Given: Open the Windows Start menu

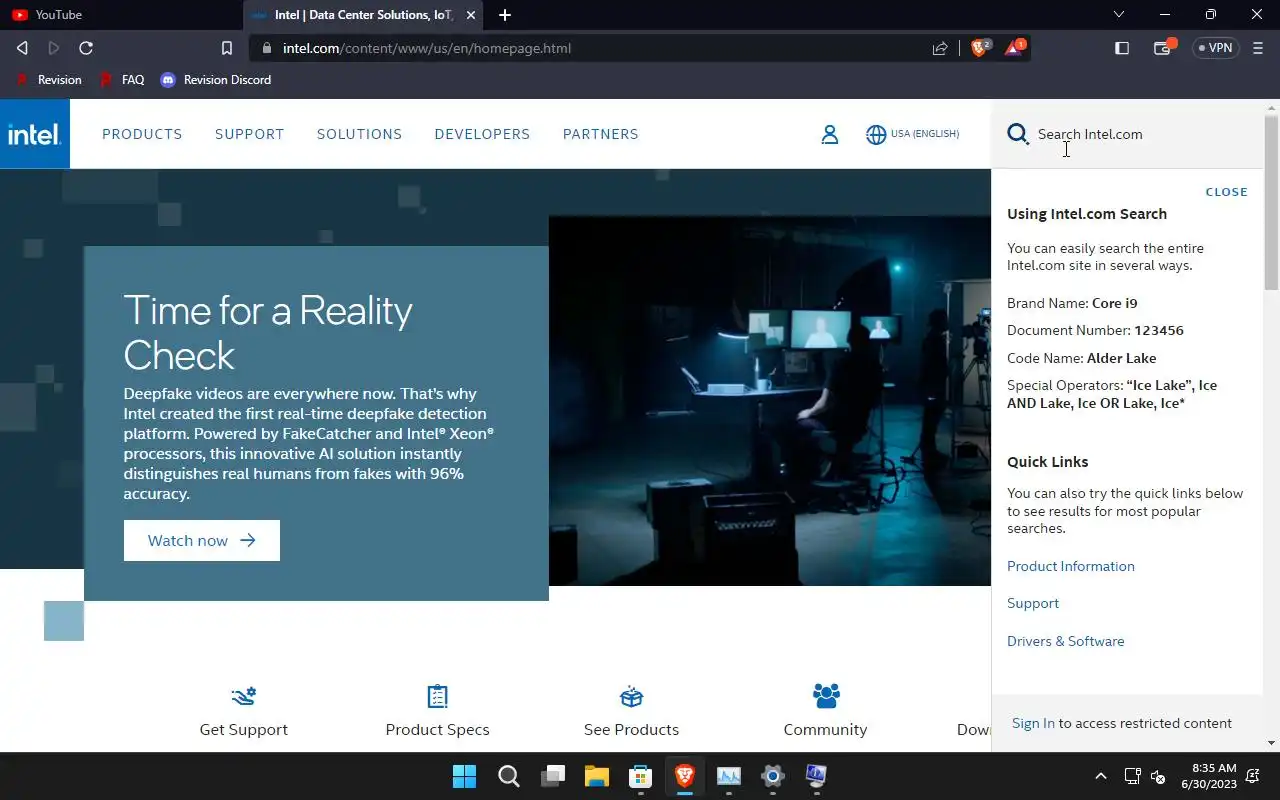Looking at the screenshot, I should (464, 776).
